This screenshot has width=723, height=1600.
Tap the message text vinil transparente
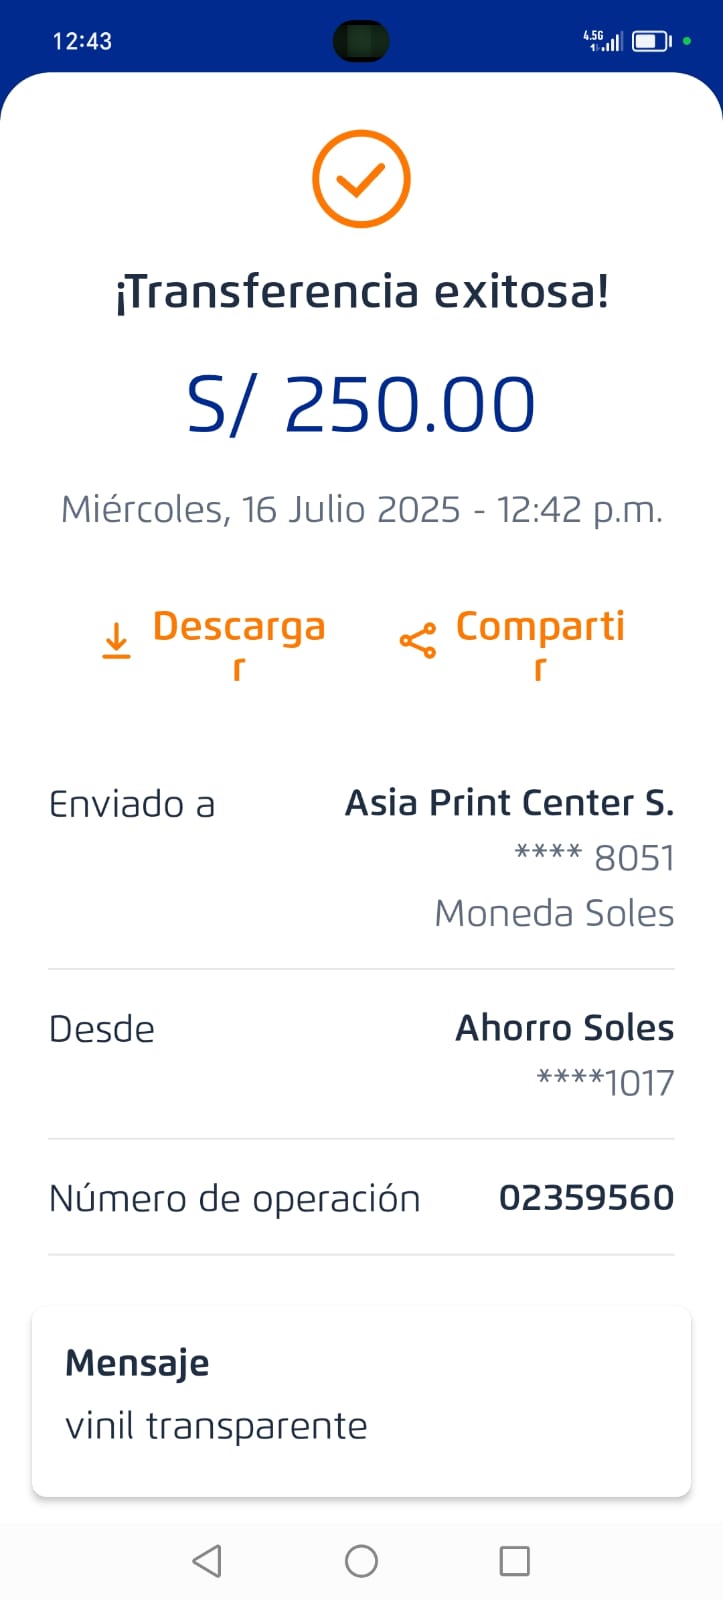coord(216,1426)
